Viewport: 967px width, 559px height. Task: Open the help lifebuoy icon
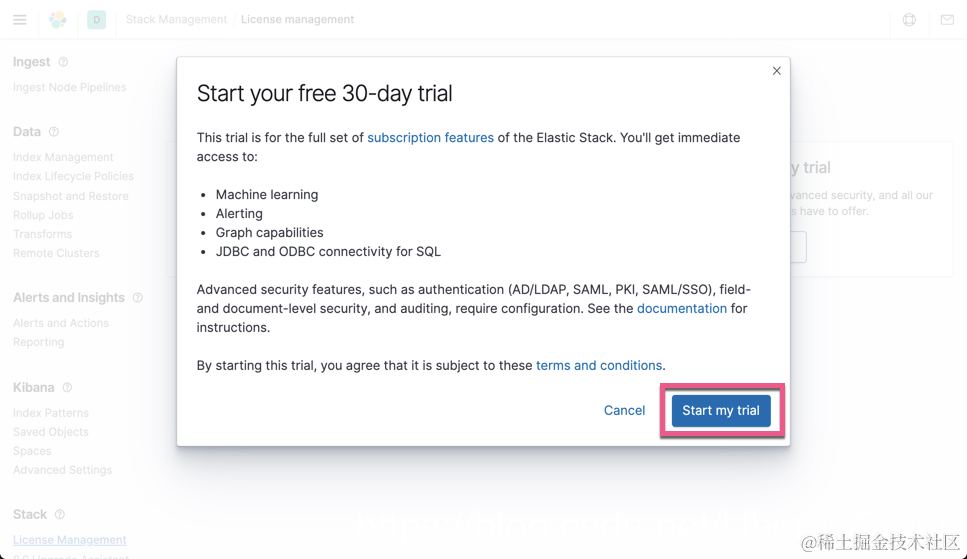point(909,19)
